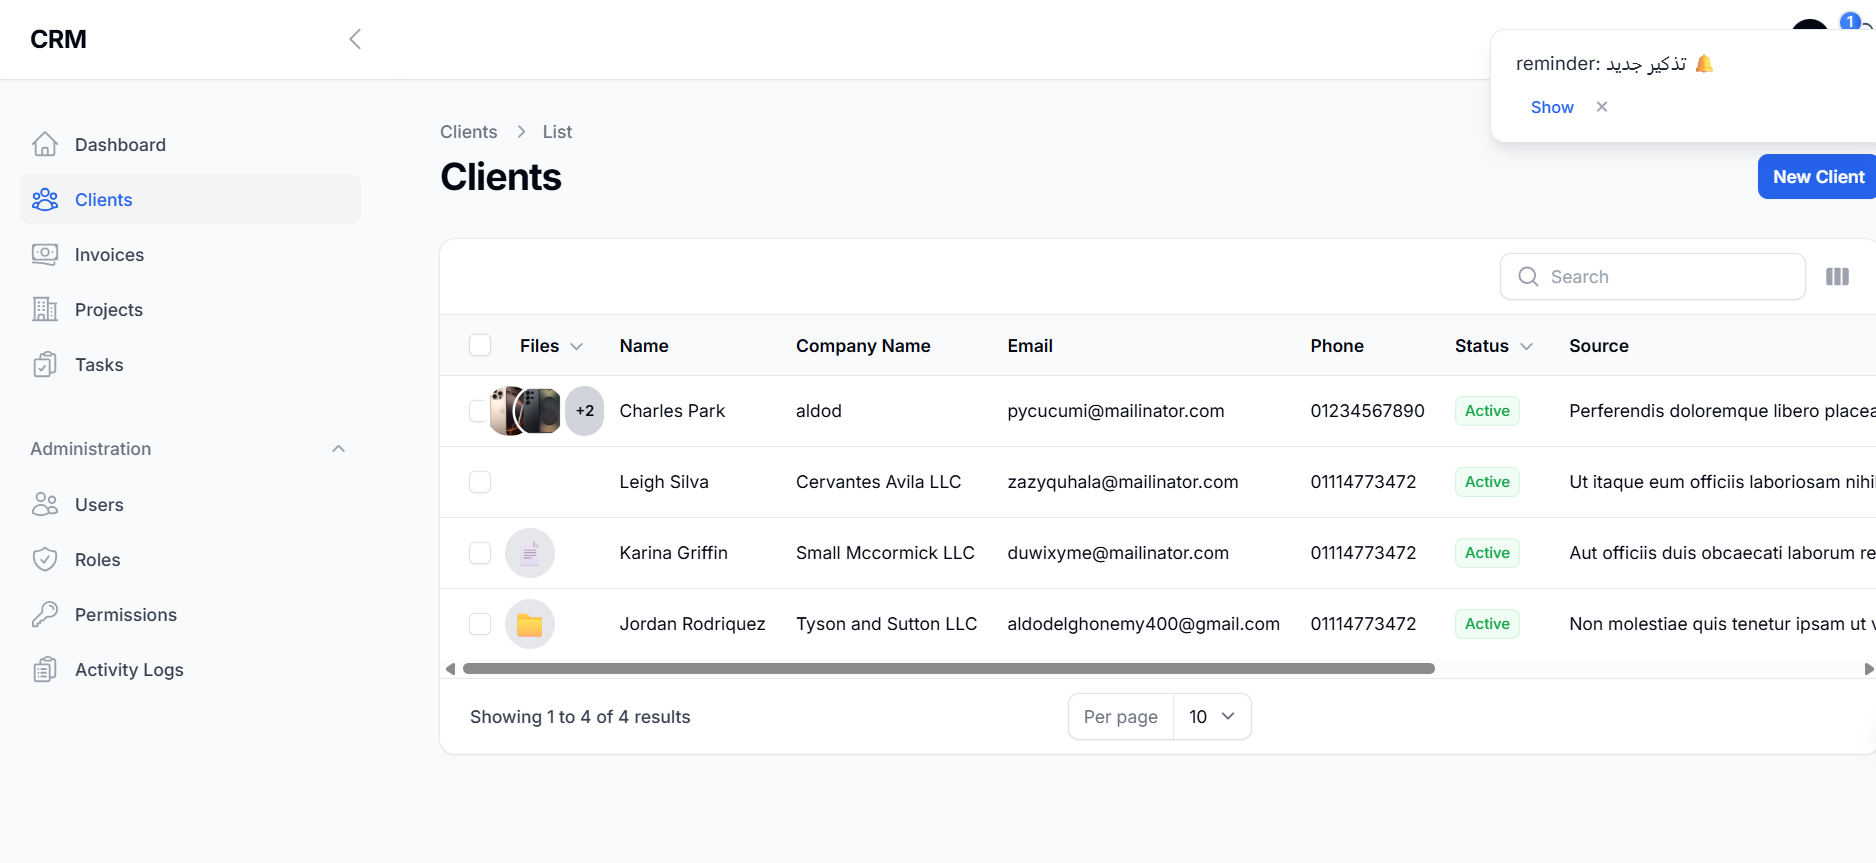Click the Invoices banknote icon
This screenshot has height=863, width=1876.
pyautogui.click(x=45, y=254)
